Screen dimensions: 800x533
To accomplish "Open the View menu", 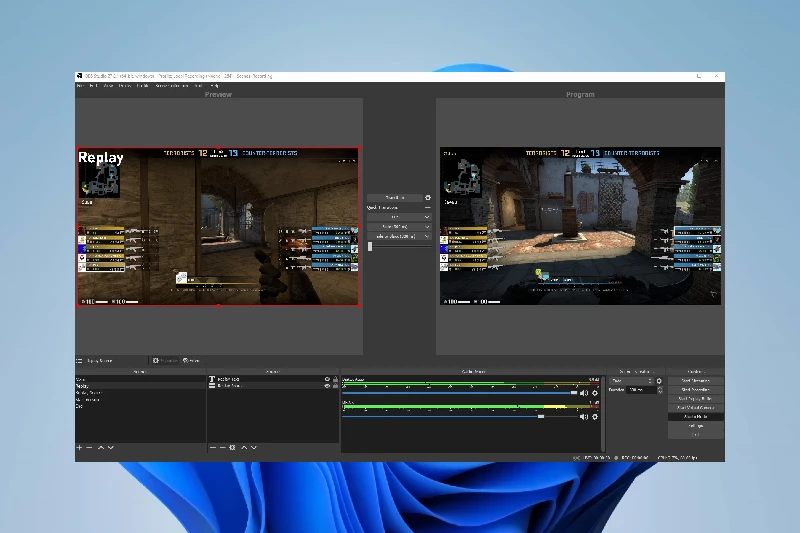I will (109, 86).
